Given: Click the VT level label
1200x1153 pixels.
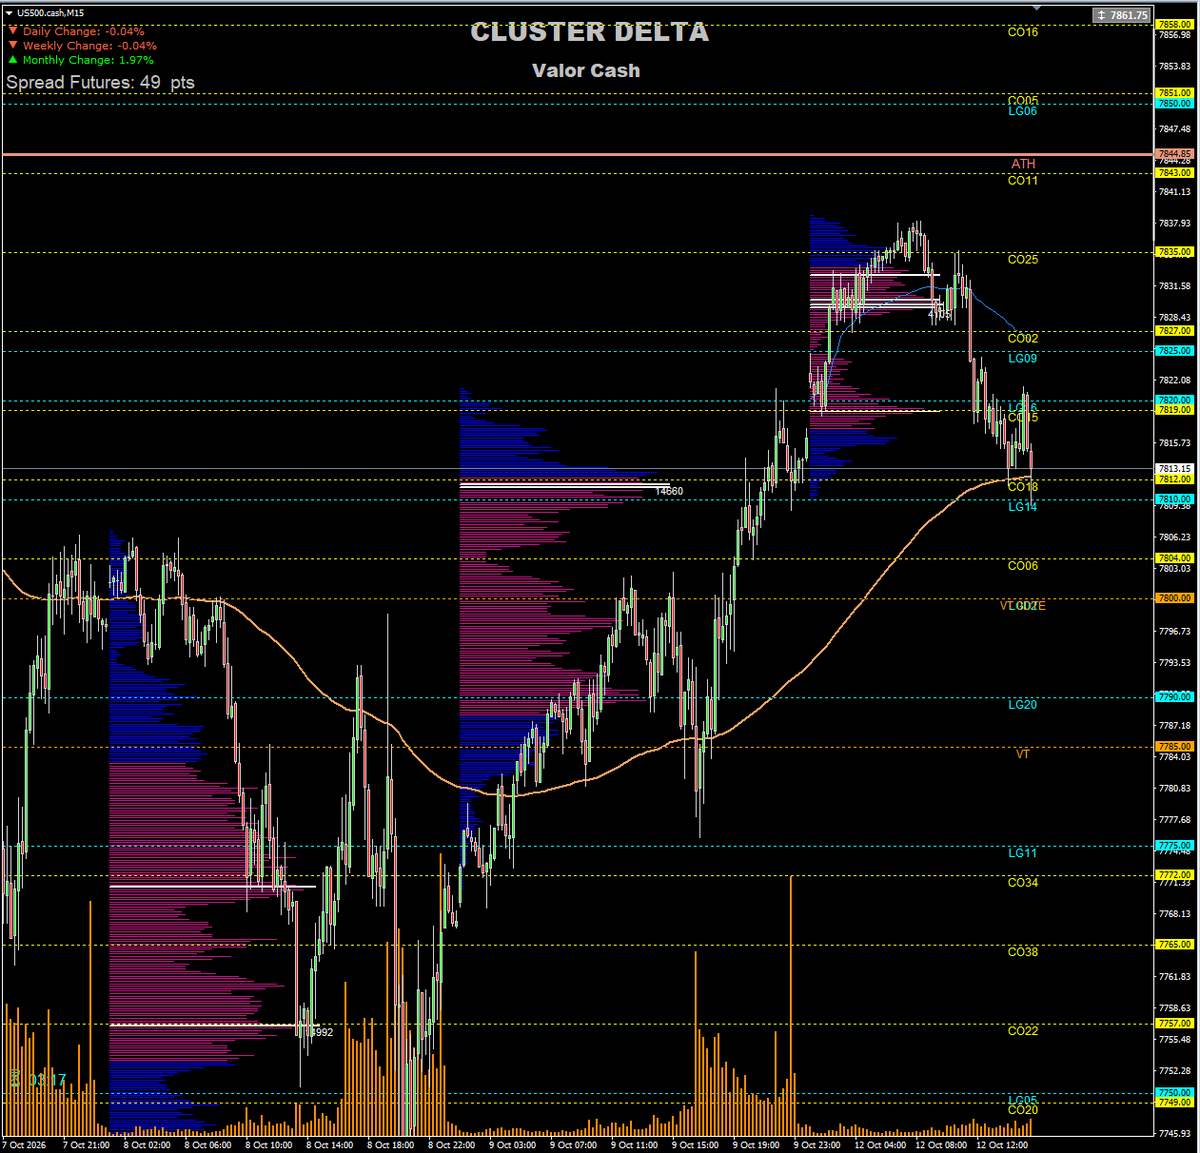Looking at the screenshot, I should tap(1023, 754).
